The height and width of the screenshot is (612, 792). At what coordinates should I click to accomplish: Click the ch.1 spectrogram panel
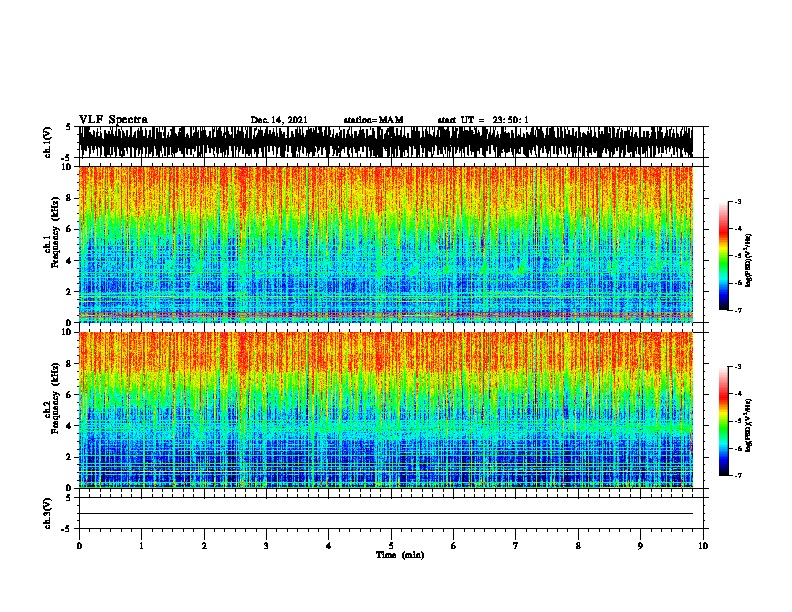(x=386, y=244)
